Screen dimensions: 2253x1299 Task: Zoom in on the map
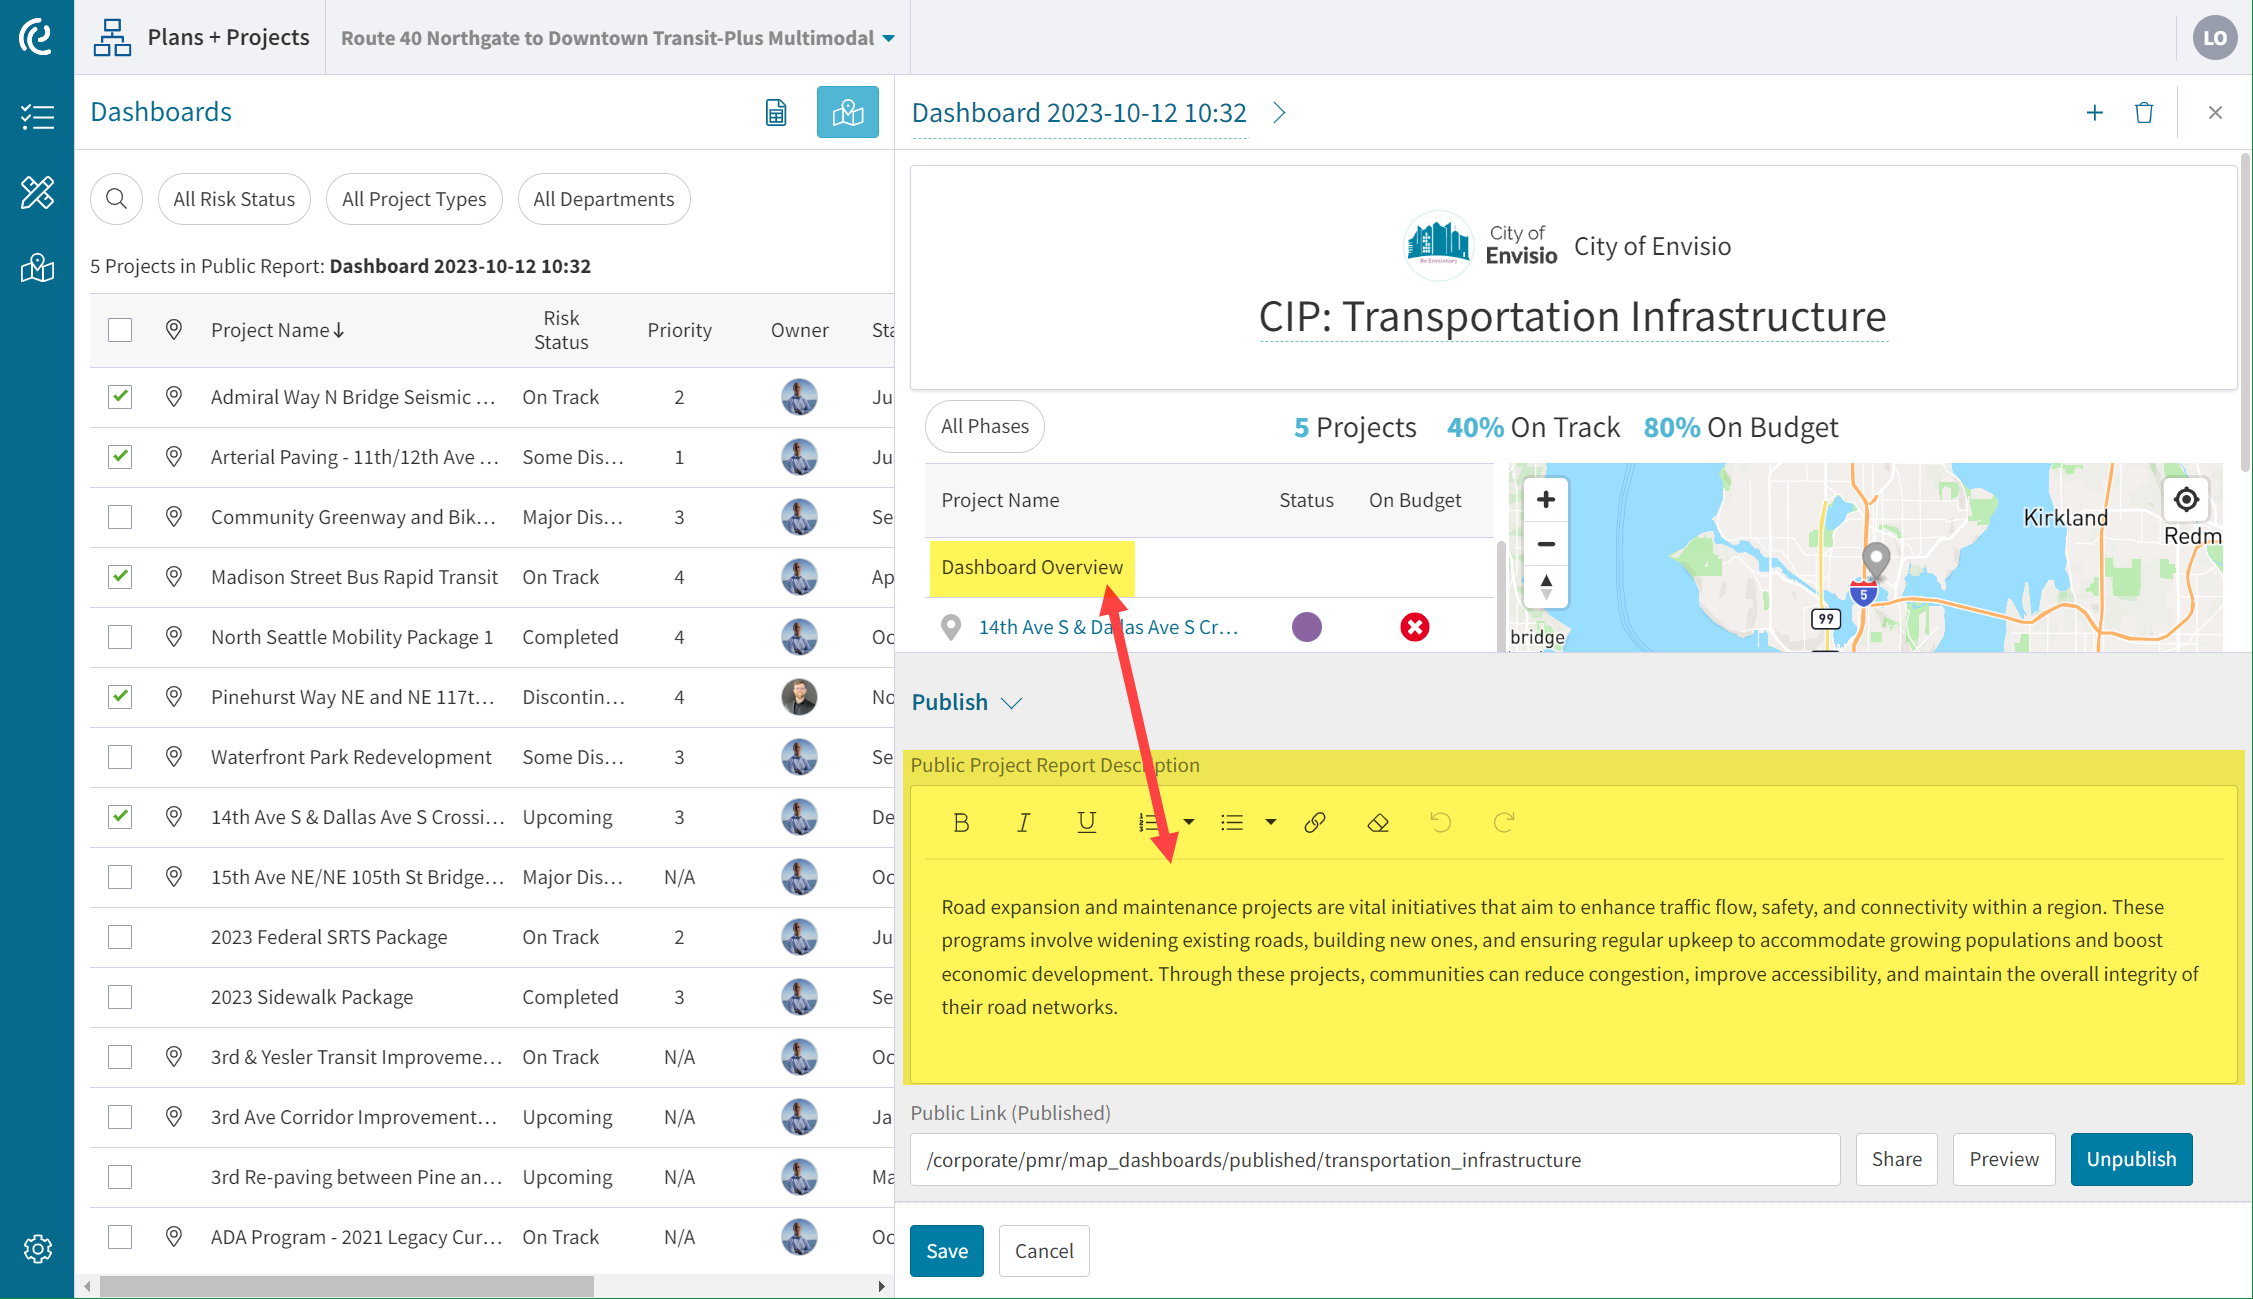1545,499
